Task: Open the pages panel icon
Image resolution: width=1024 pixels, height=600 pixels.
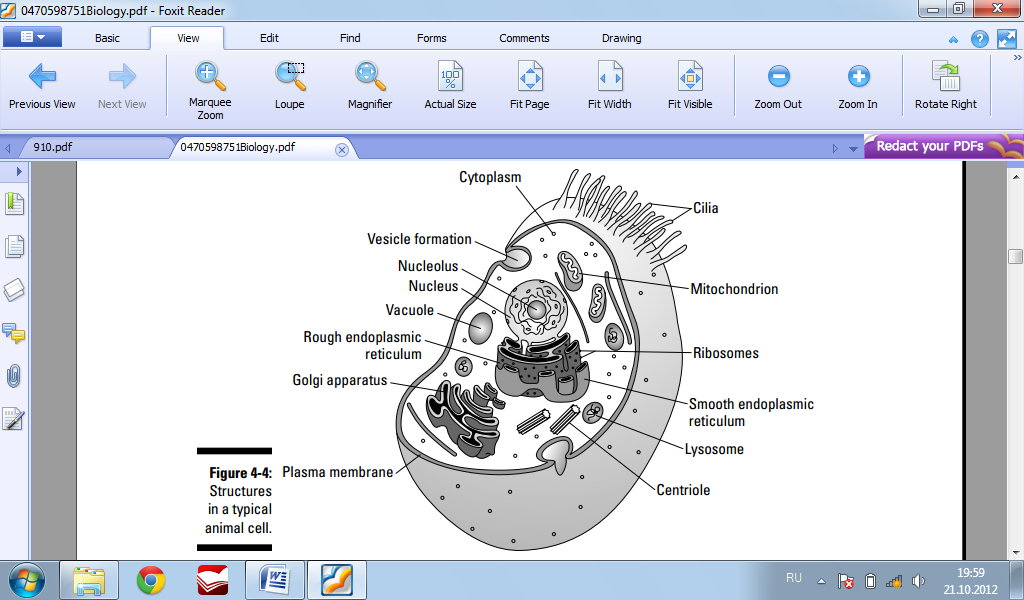Action: pos(14,247)
